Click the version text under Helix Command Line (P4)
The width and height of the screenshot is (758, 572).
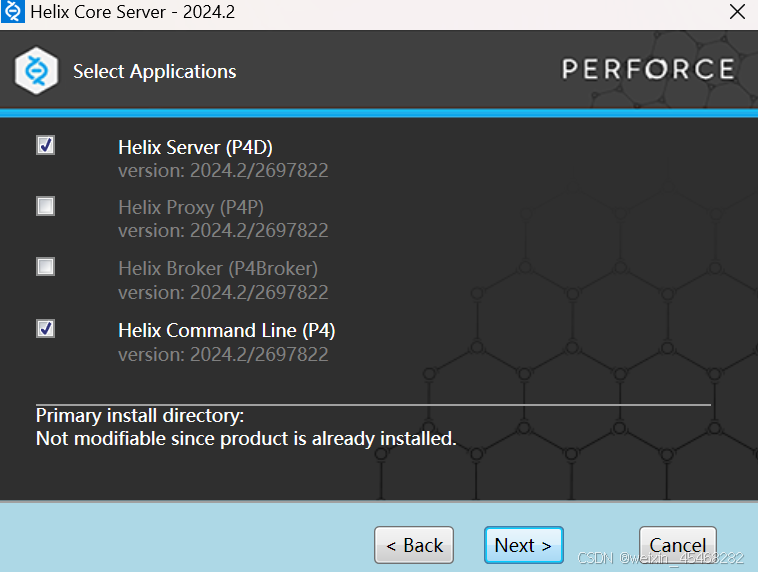coord(223,355)
